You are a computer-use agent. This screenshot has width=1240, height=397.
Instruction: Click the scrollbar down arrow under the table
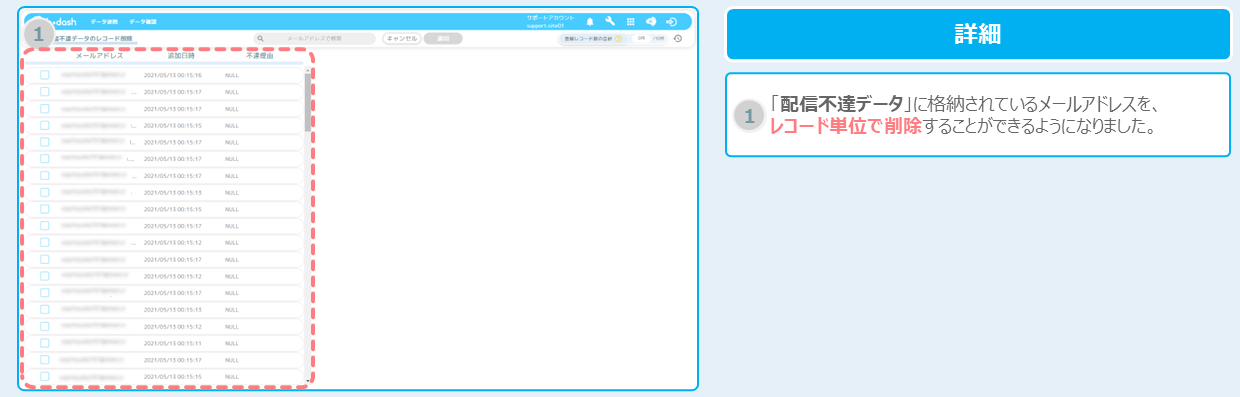pyautogui.click(x=307, y=380)
